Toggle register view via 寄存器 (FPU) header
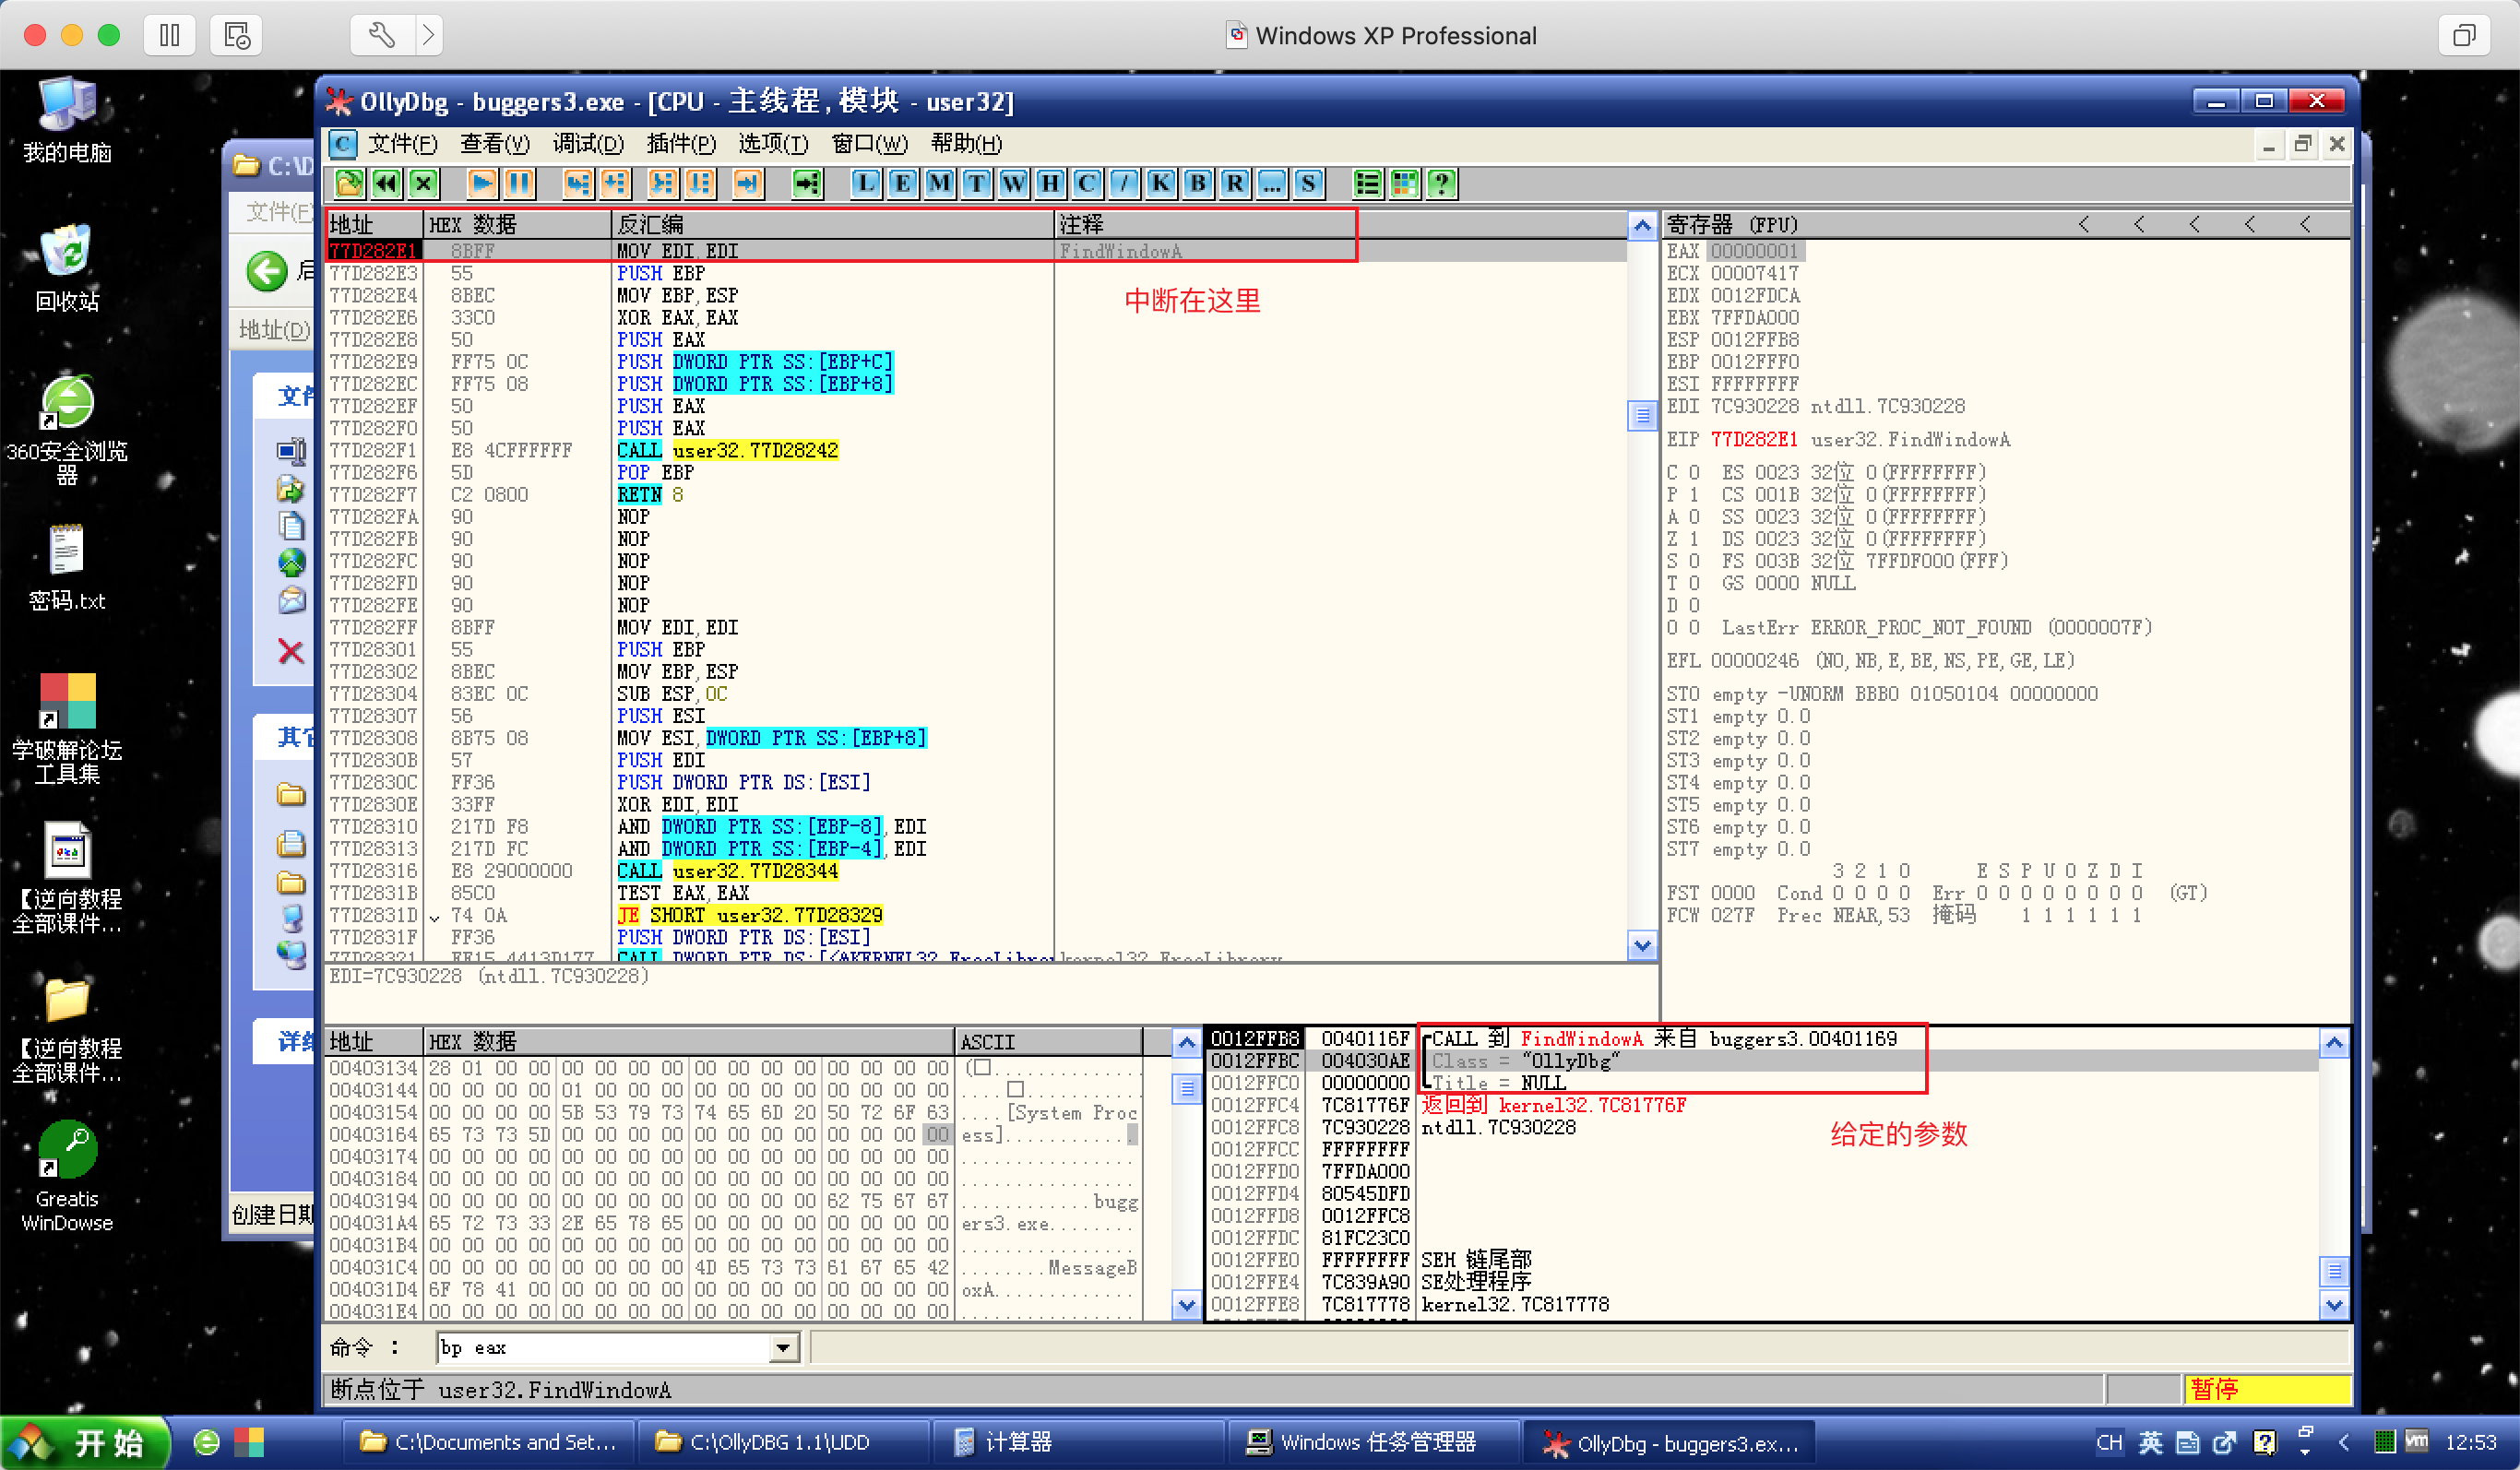Image resolution: width=2520 pixels, height=1470 pixels. pyautogui.click(x=1732, y=224)
